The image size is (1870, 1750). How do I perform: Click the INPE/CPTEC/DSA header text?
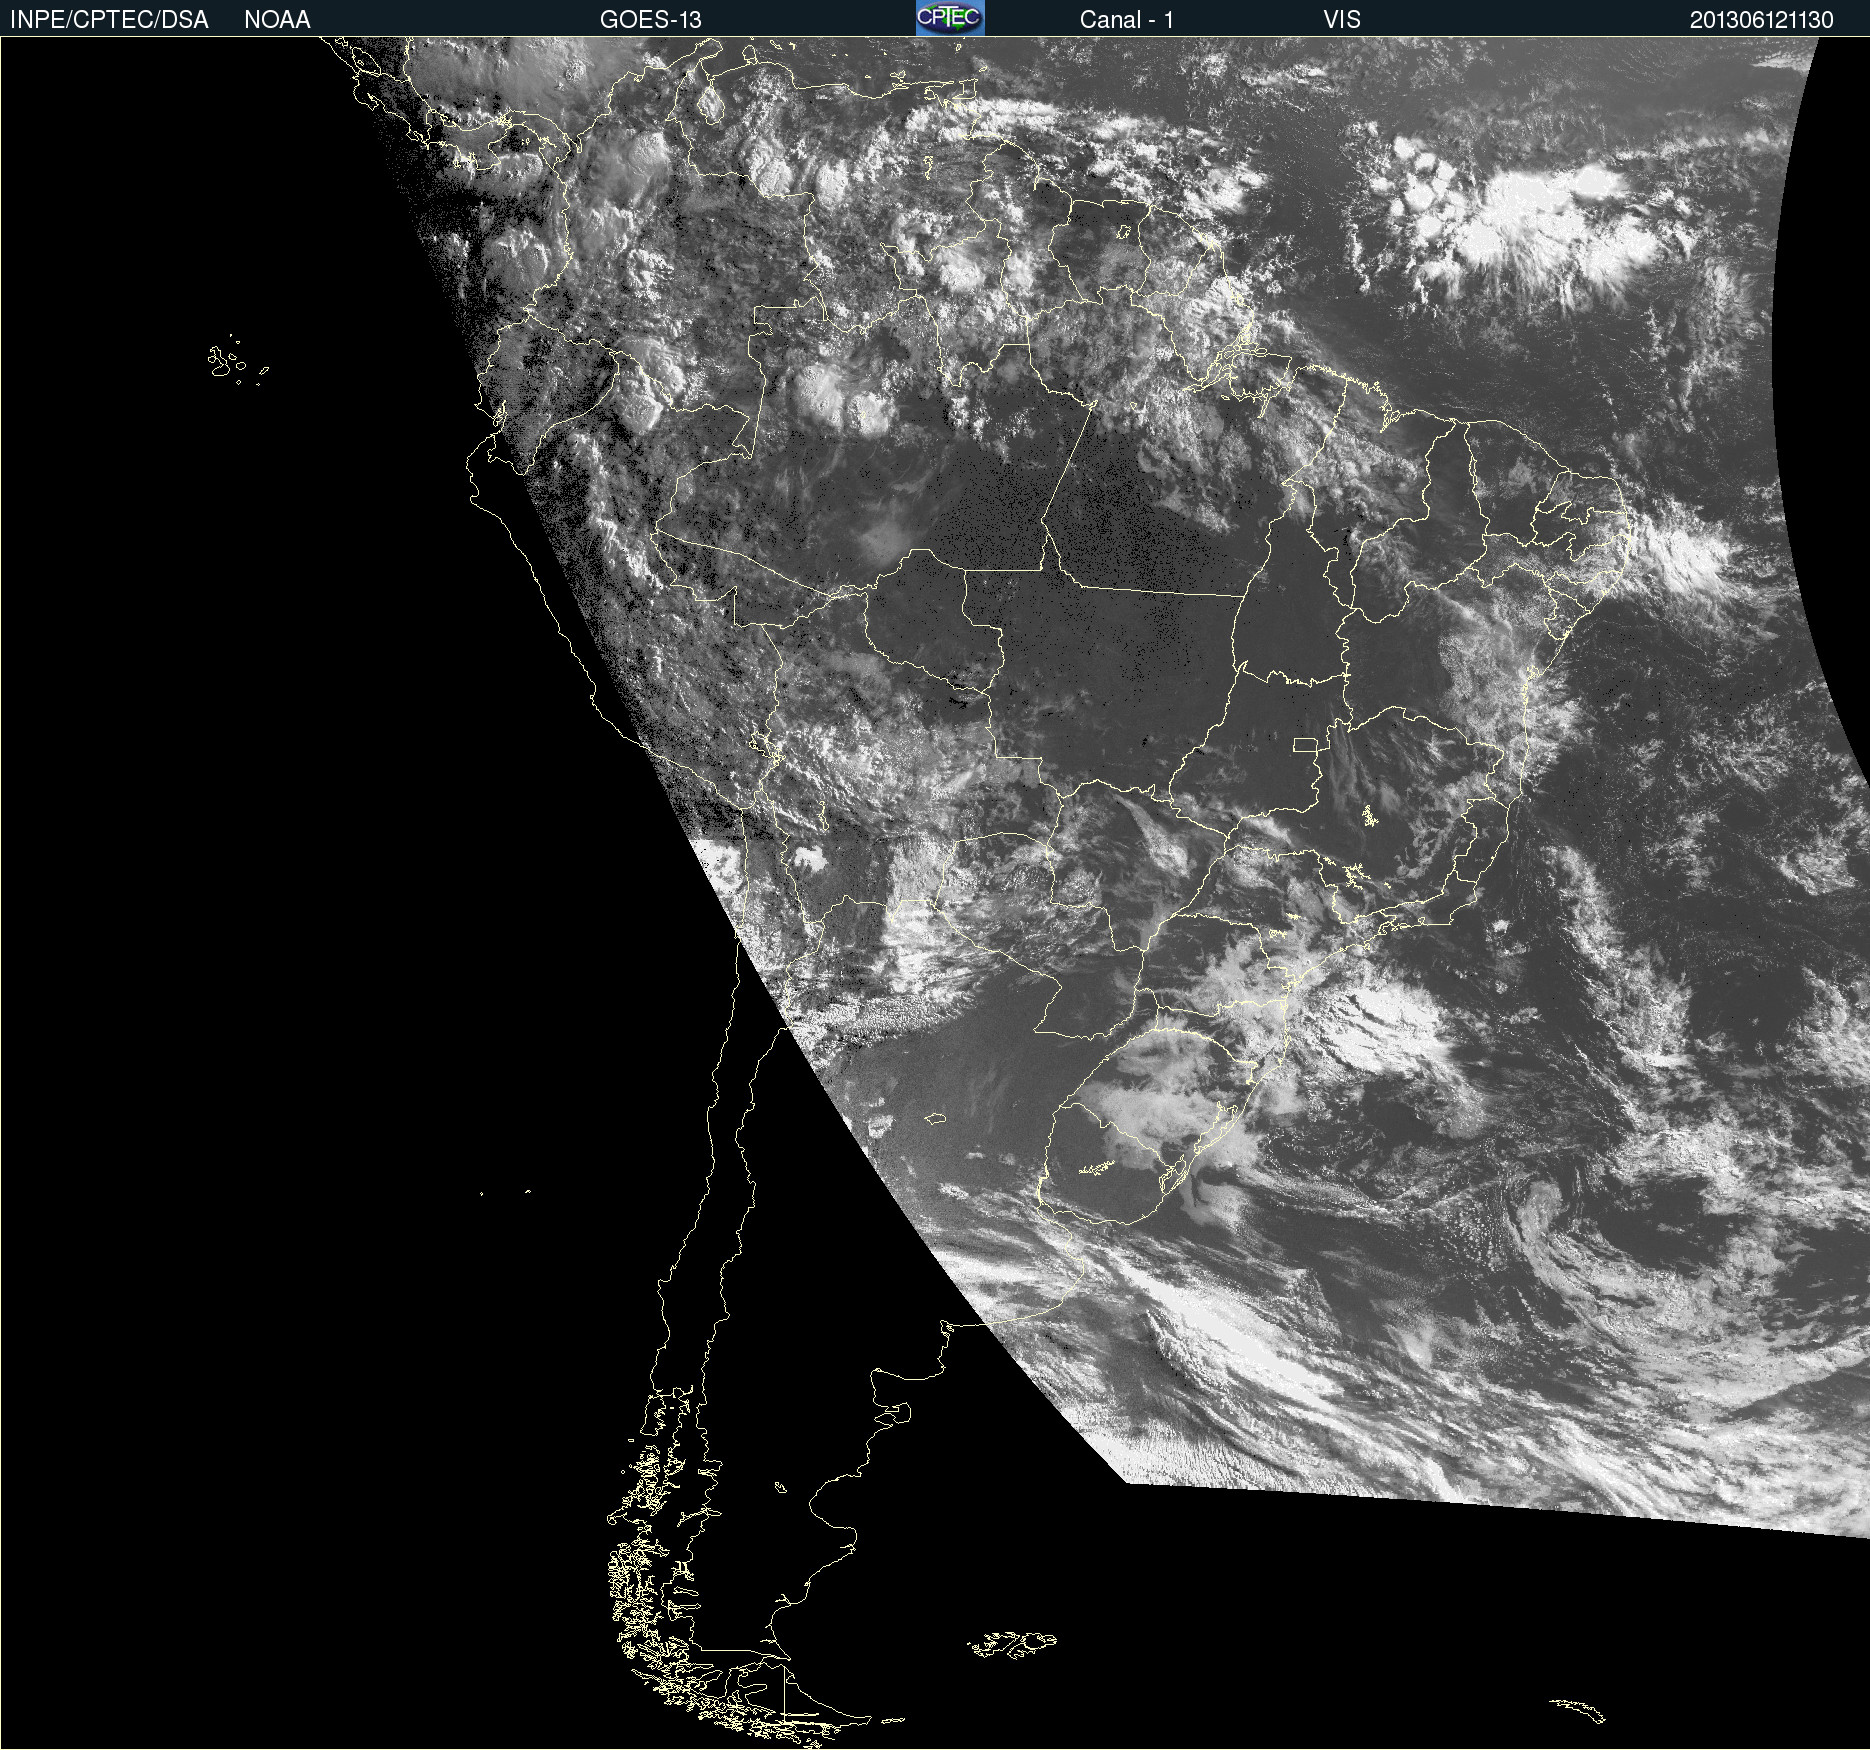coord(109,19)
